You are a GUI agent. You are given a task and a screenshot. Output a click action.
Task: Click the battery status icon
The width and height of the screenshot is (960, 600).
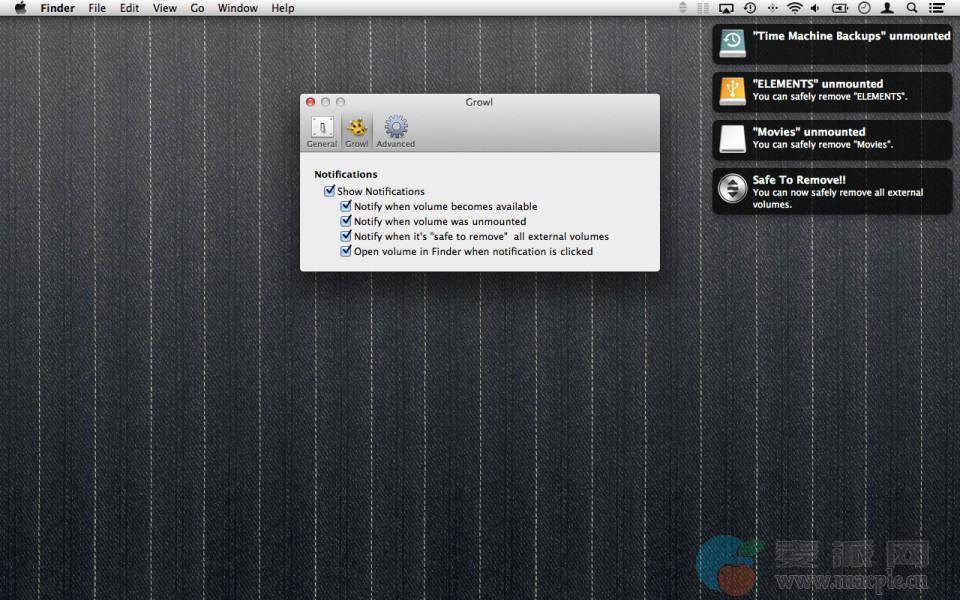tap(840, 8)
